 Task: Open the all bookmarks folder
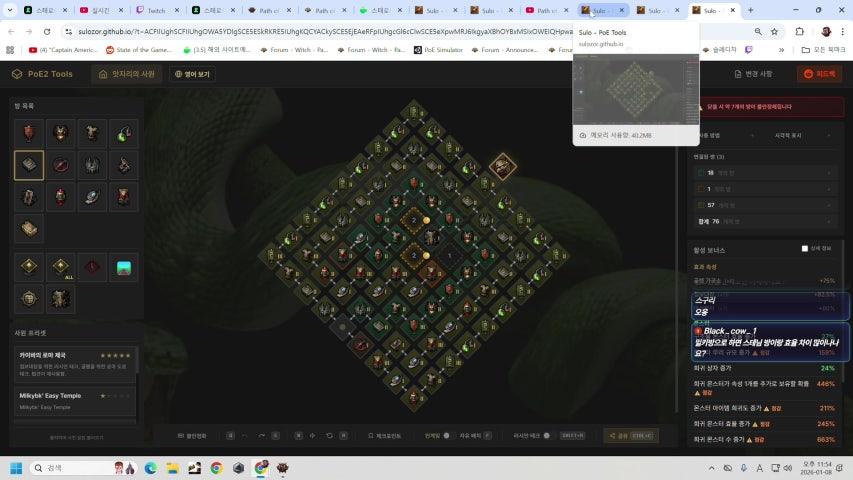(824, 50)
